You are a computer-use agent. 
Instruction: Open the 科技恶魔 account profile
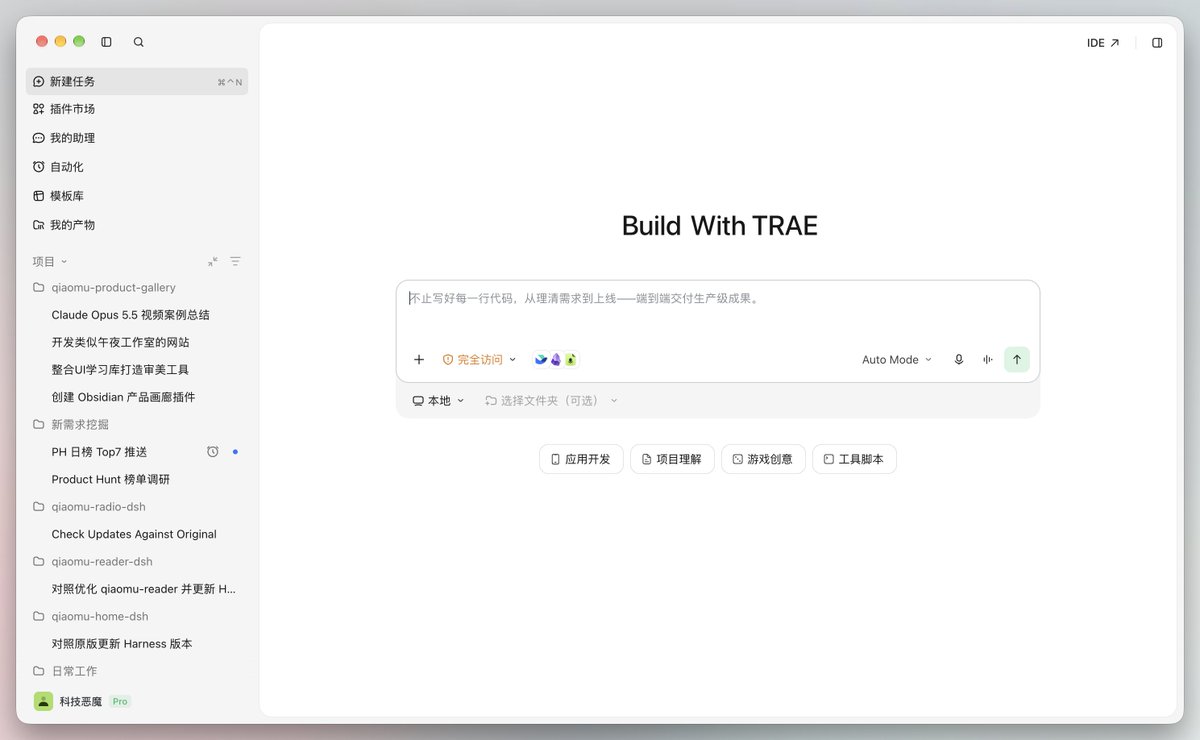(x=82, y=701)
